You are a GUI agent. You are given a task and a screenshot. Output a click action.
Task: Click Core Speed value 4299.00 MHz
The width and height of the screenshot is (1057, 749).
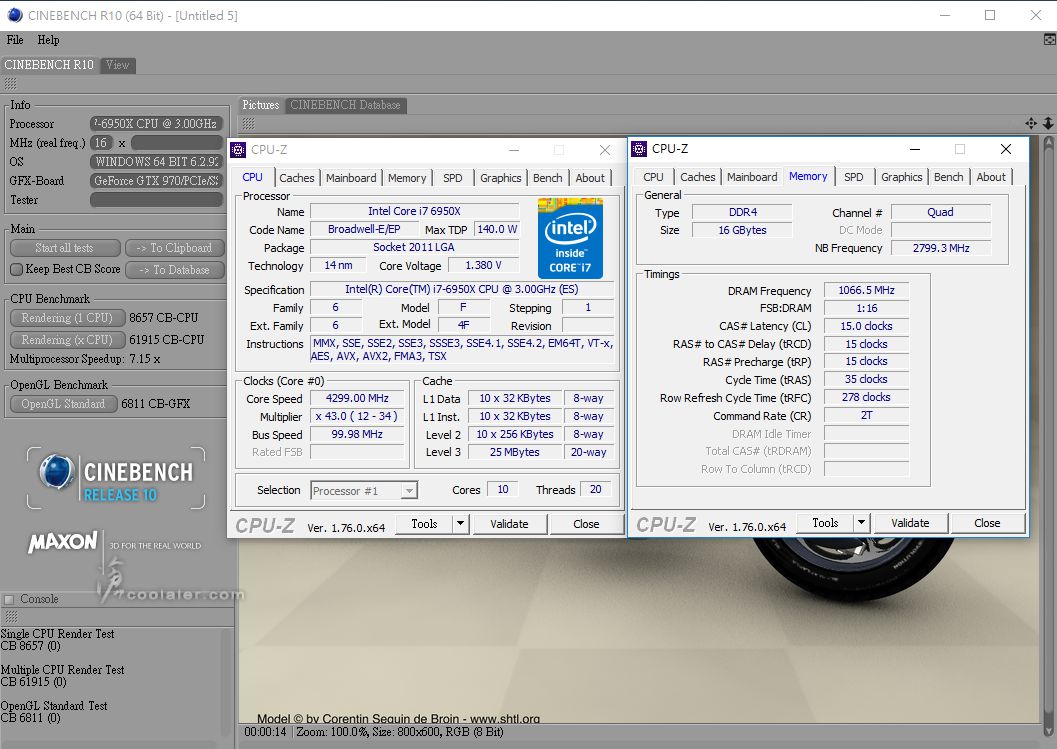(357, 398)
